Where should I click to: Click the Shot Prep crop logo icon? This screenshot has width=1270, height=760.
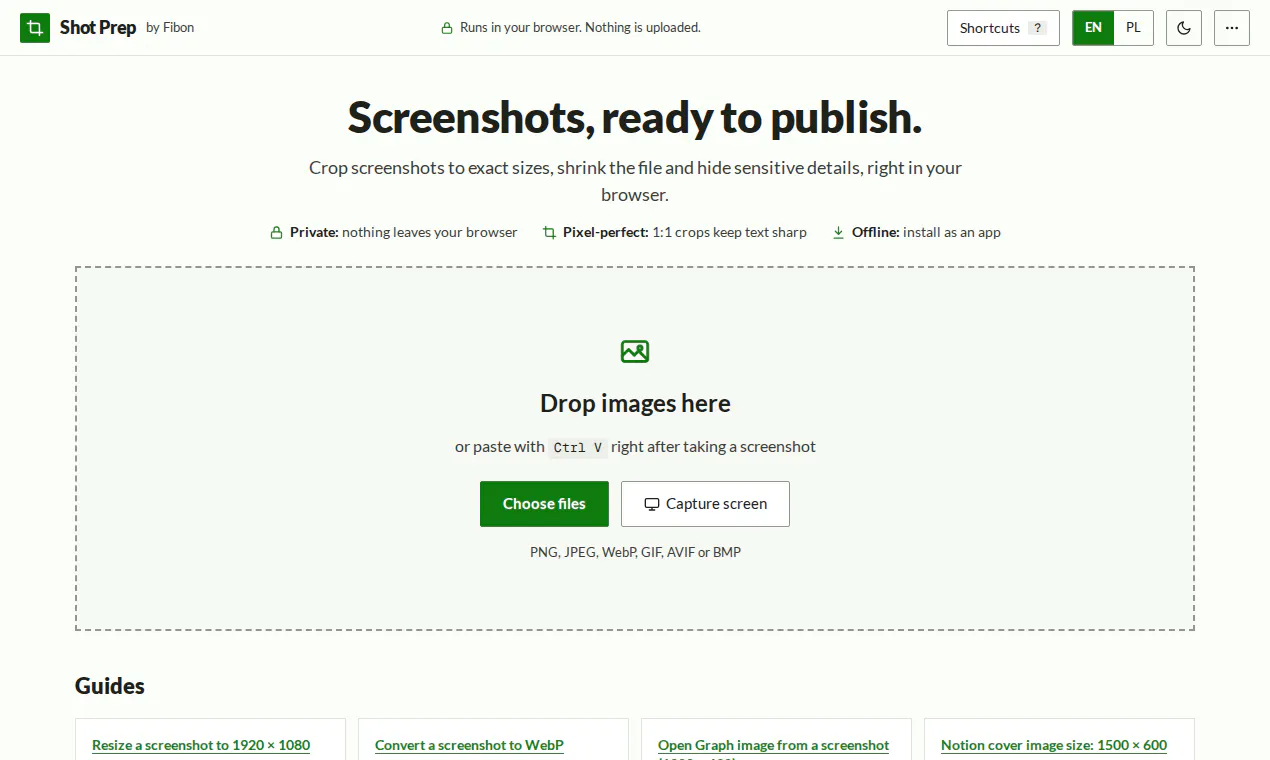(35, 28)
